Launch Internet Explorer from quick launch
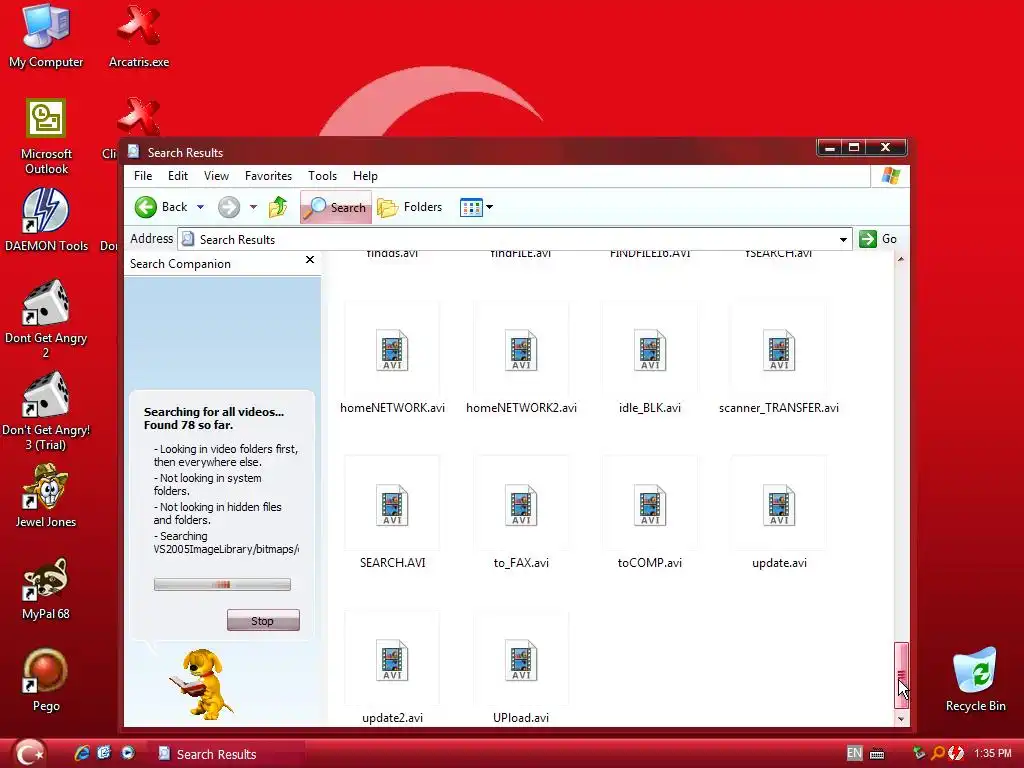1024x768 pixels. (82, 753)
